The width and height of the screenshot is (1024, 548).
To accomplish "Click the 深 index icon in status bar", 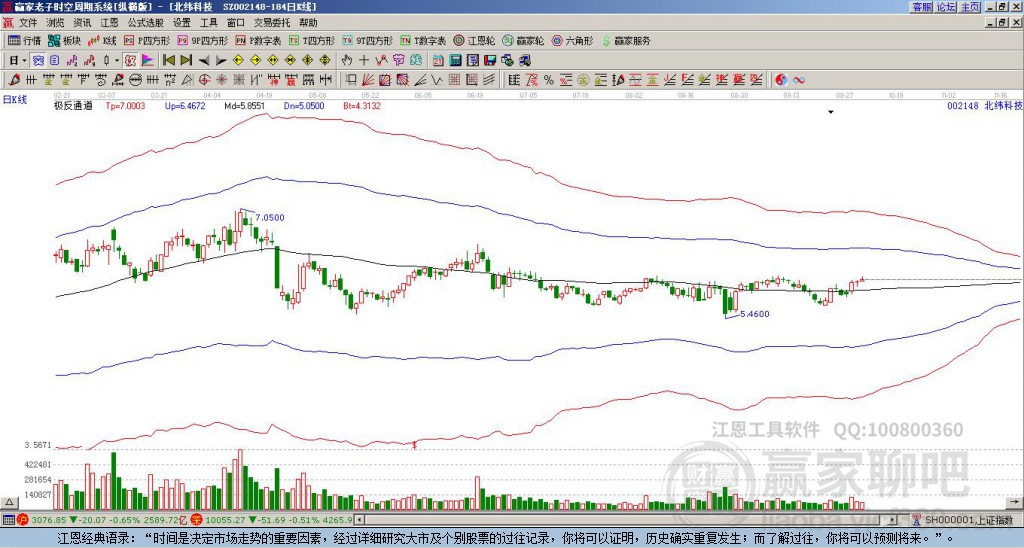I will point(196,520).
